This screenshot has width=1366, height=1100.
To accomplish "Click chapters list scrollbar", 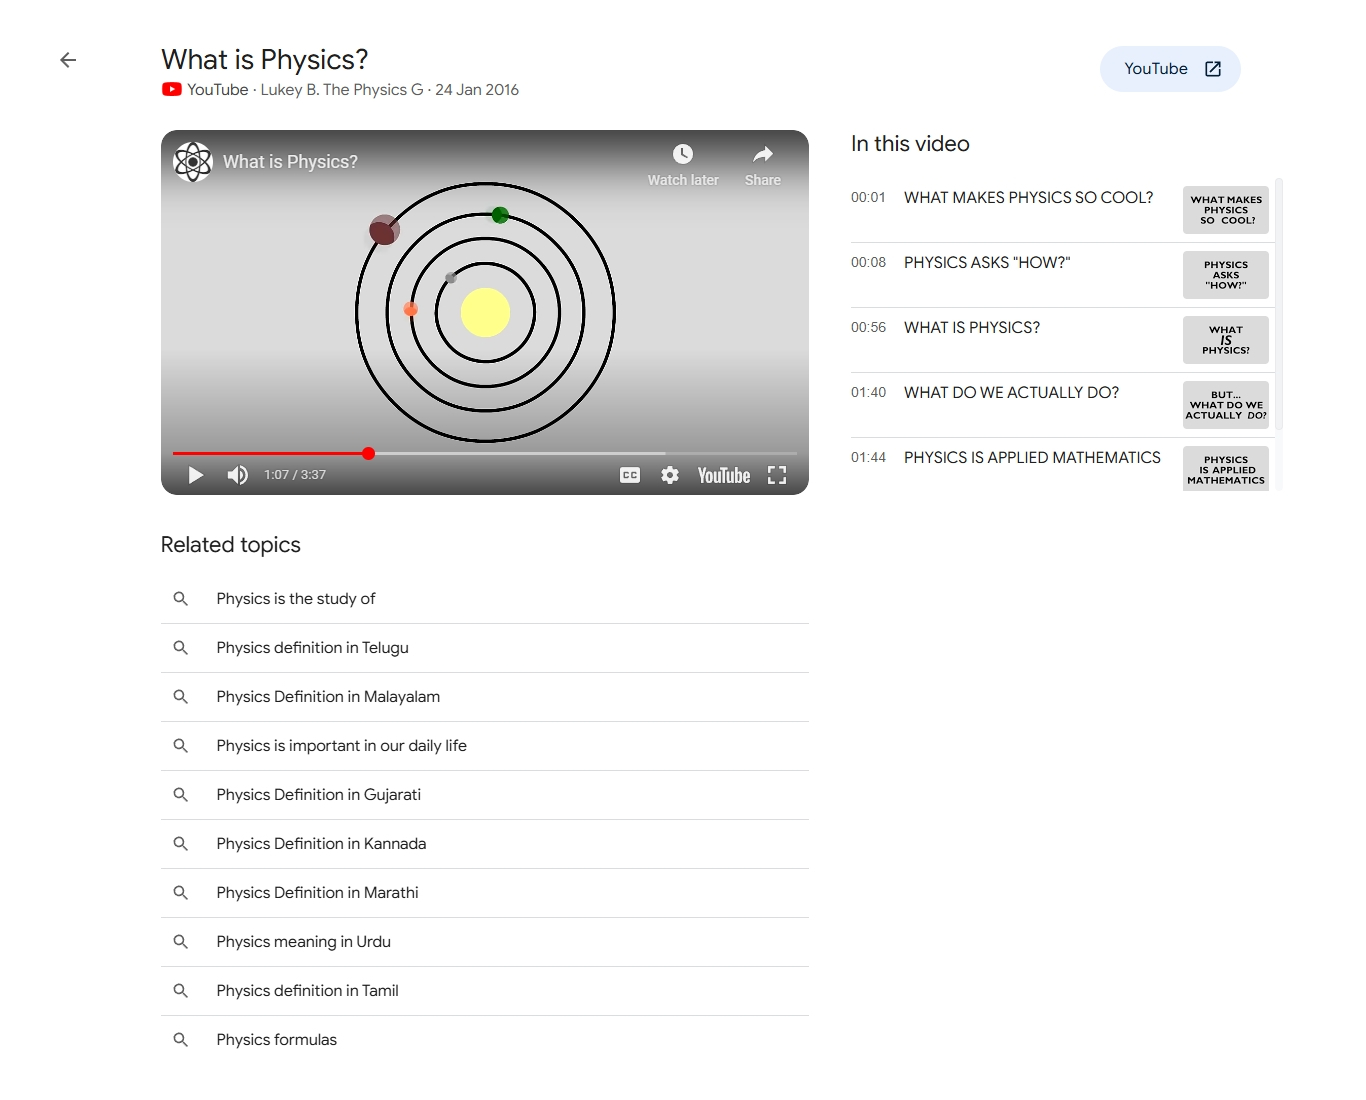I will click(1279, 304).
